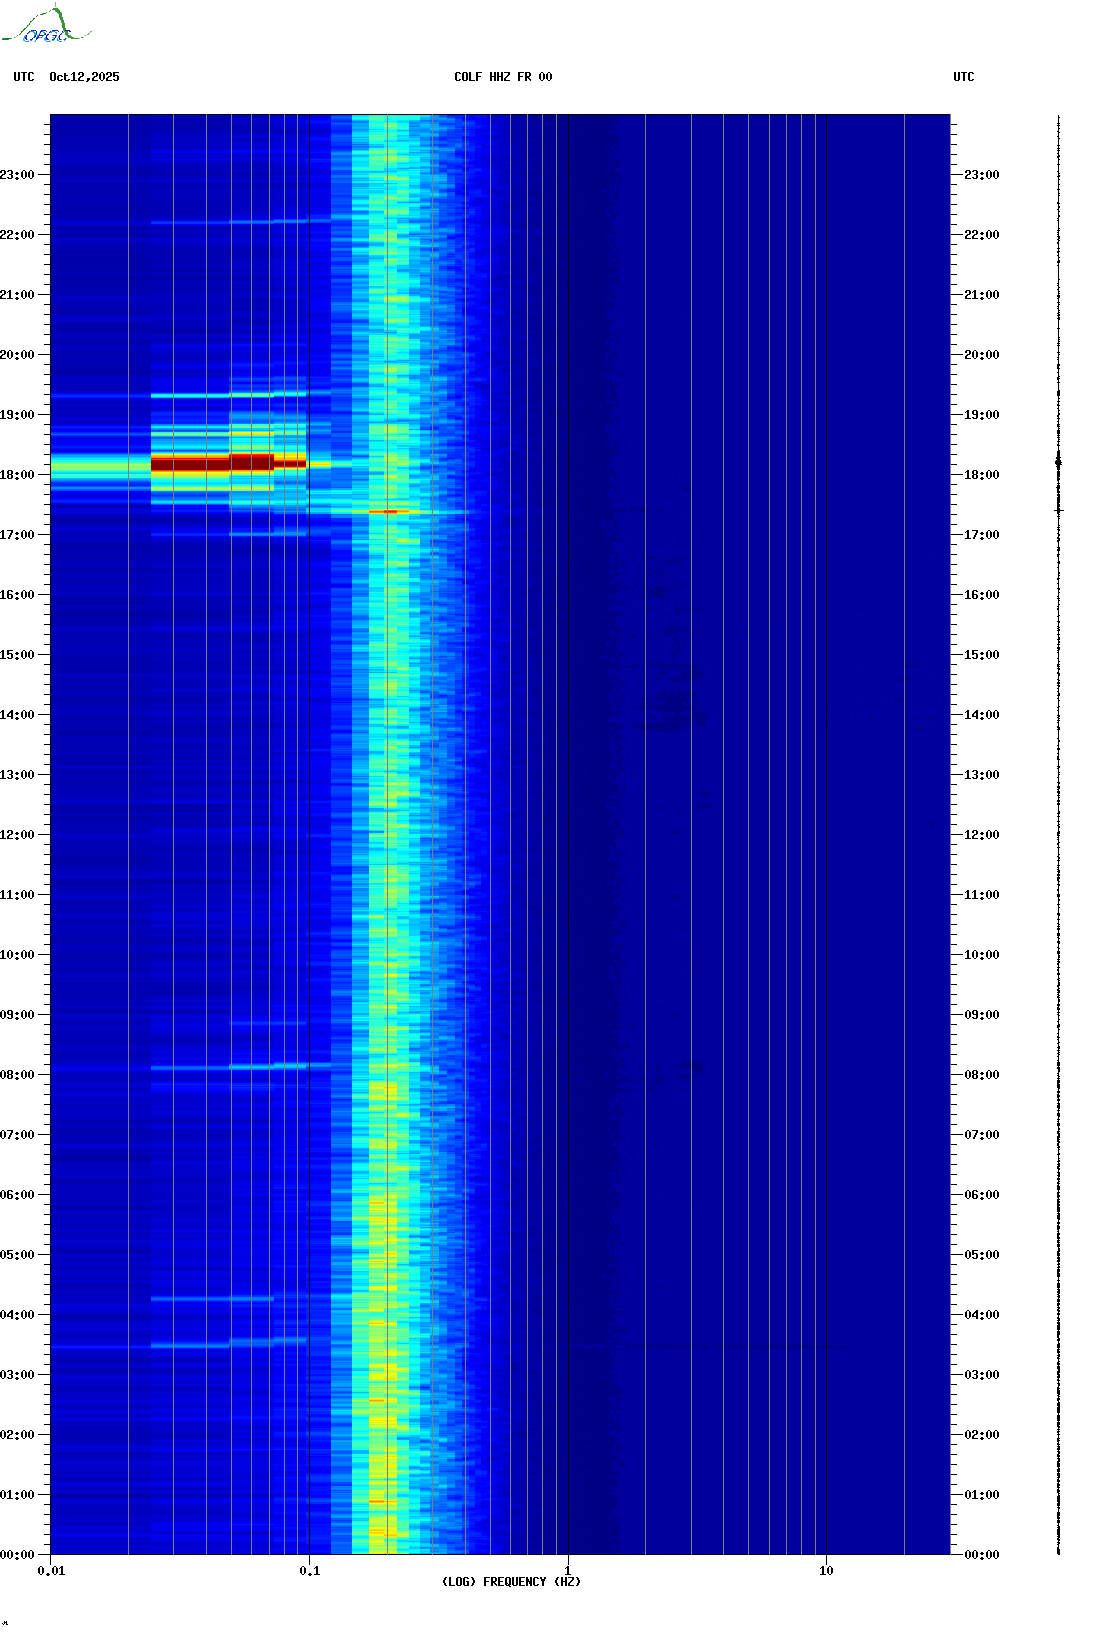Click the 11:00 label on right time axis

982,895
